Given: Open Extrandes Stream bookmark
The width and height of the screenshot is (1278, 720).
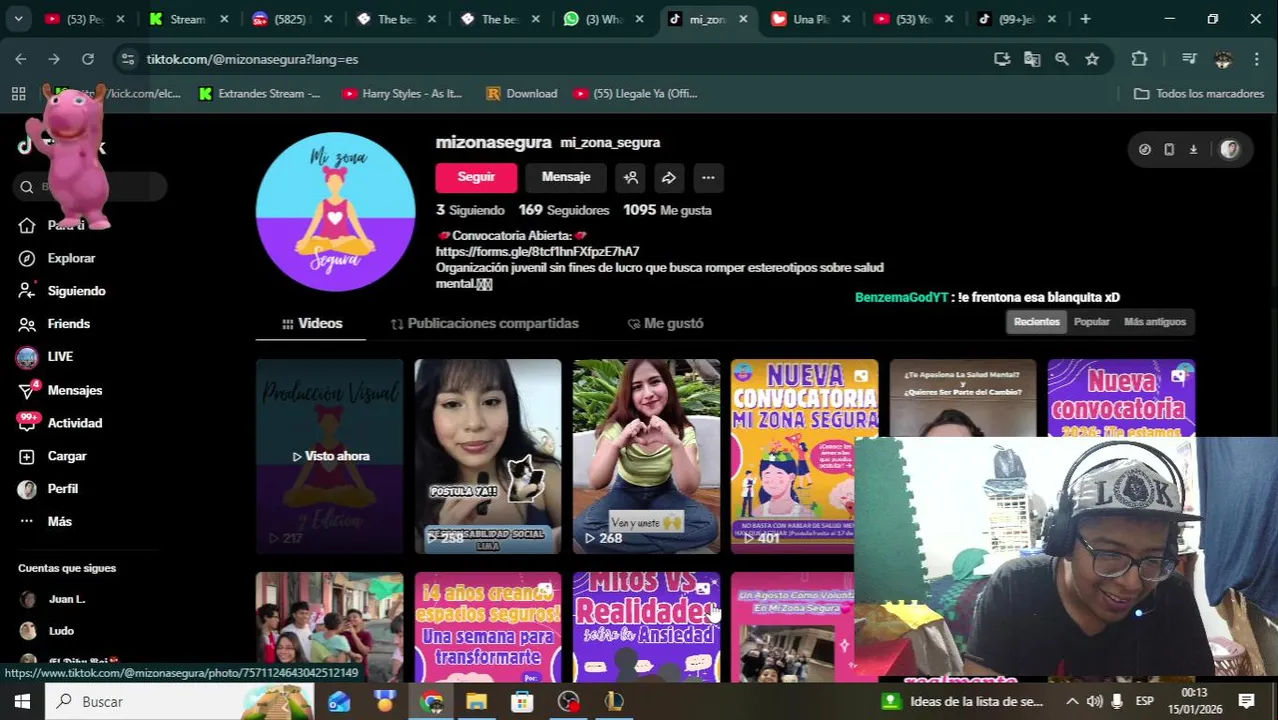Looking at the screenshot, I should (x=259, y=93).
